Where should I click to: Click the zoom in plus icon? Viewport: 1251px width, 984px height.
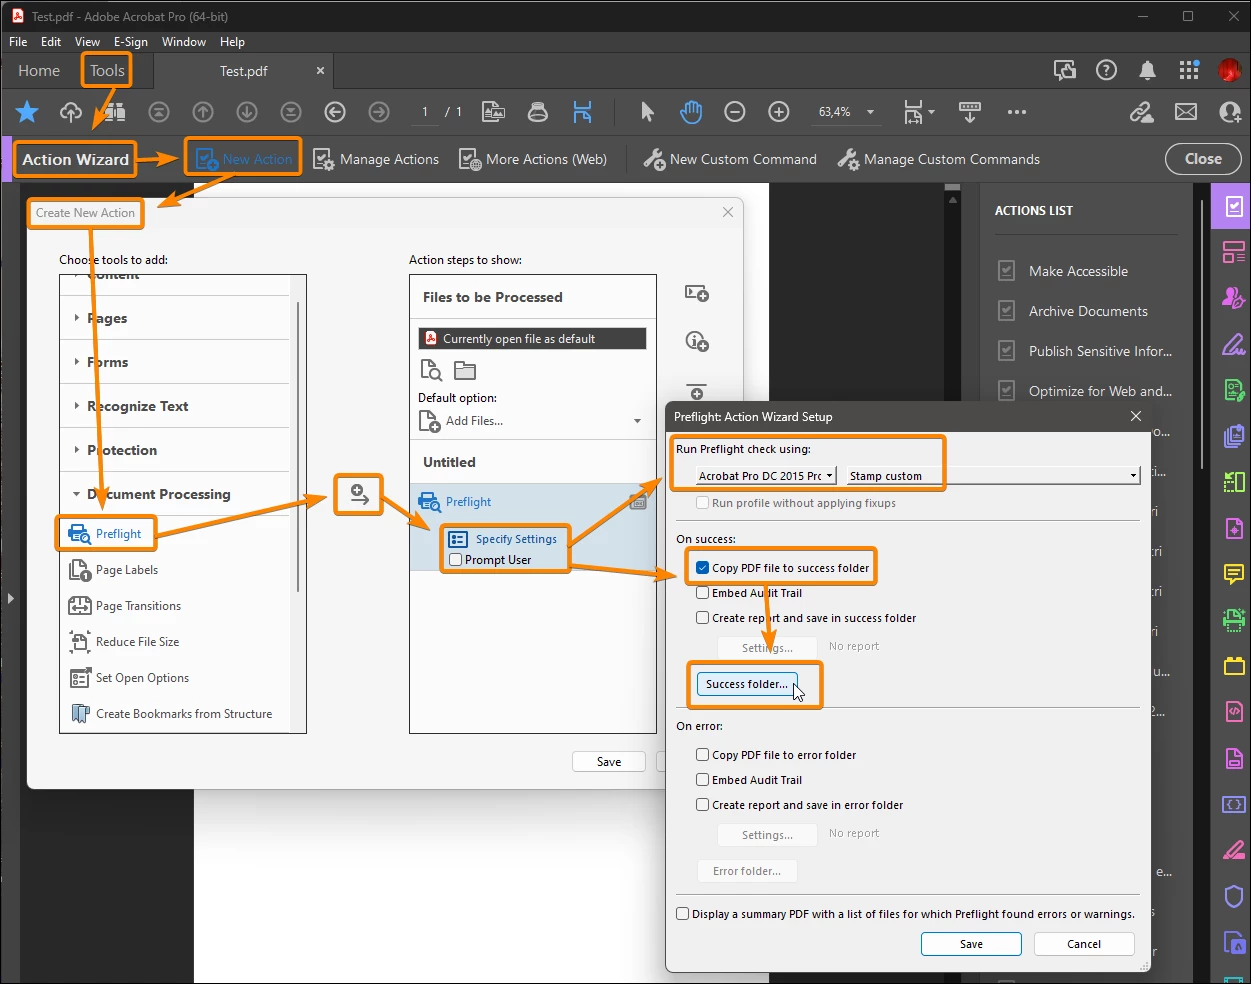coord(779,112)
